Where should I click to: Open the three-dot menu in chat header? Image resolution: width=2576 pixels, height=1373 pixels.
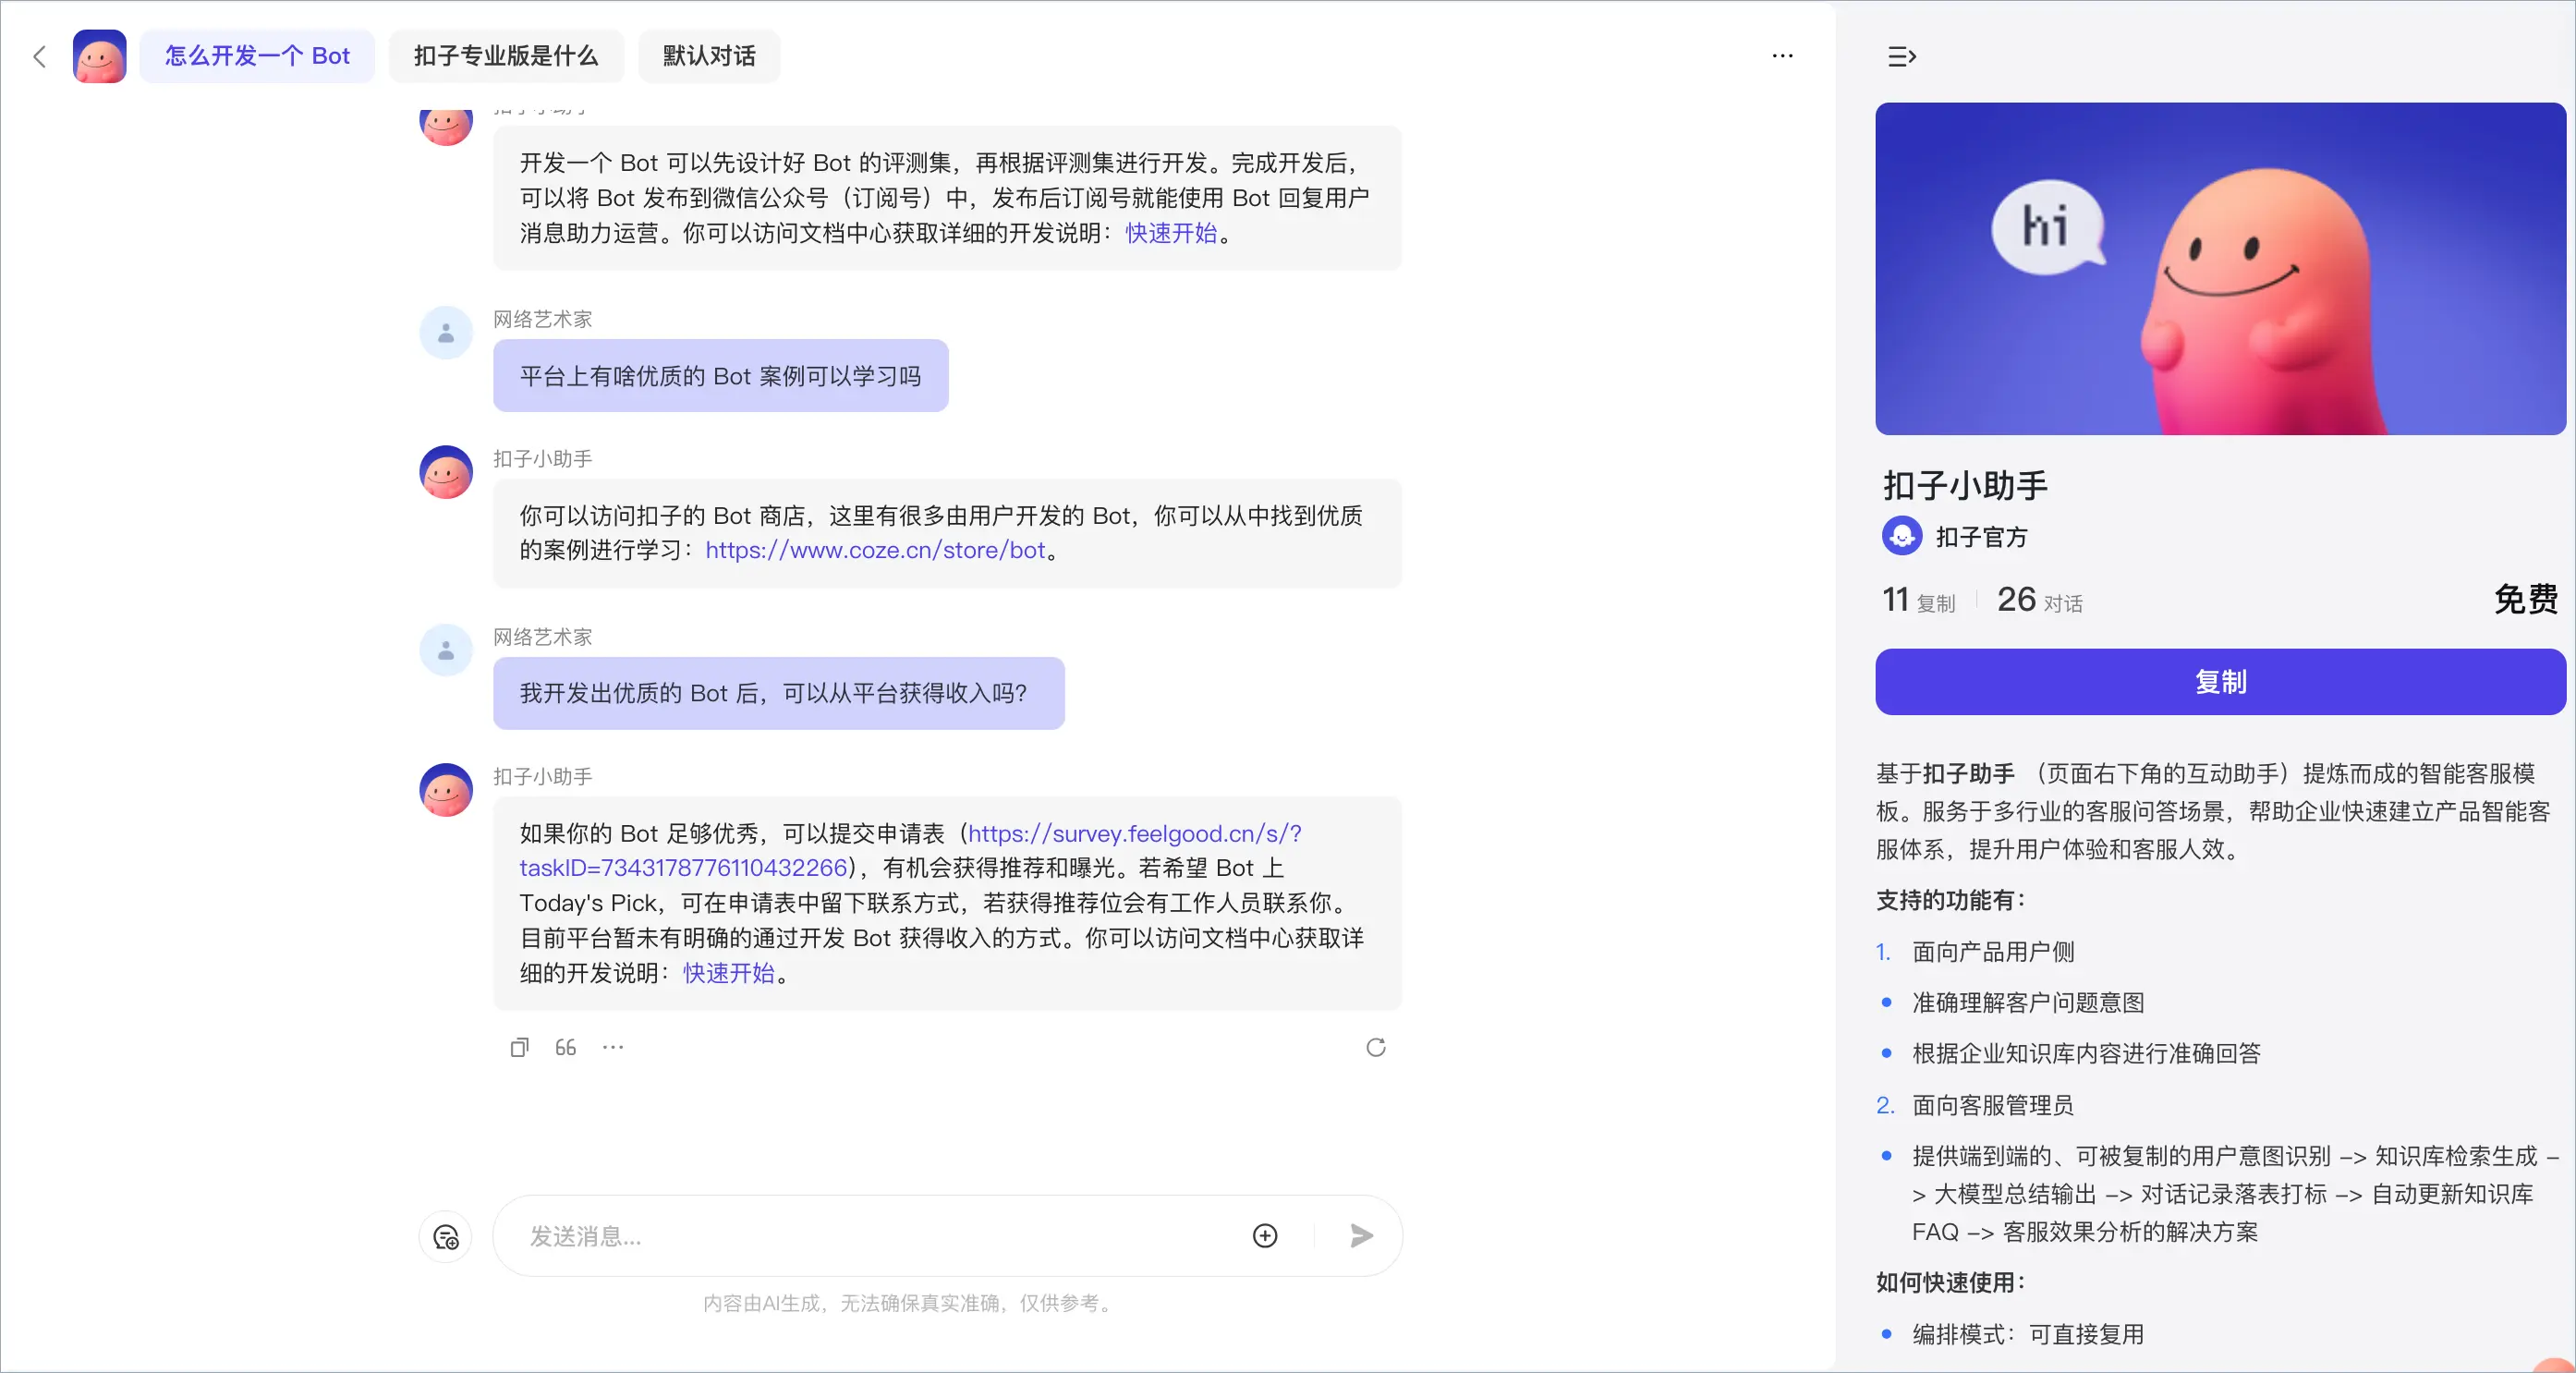(1782, 56)
